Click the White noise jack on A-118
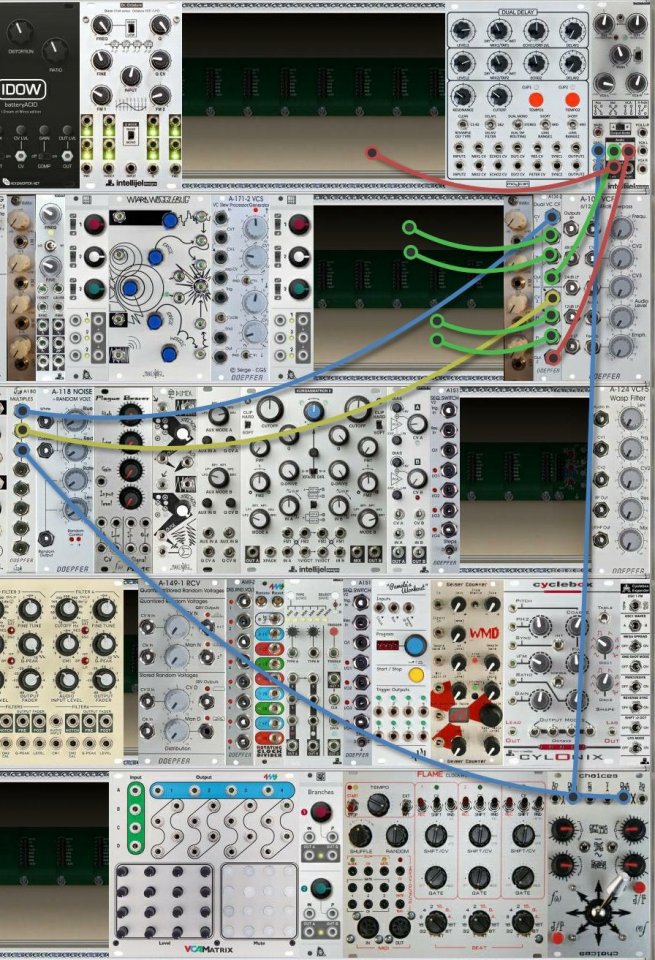 pyautogui.click(x=45, y=422)
